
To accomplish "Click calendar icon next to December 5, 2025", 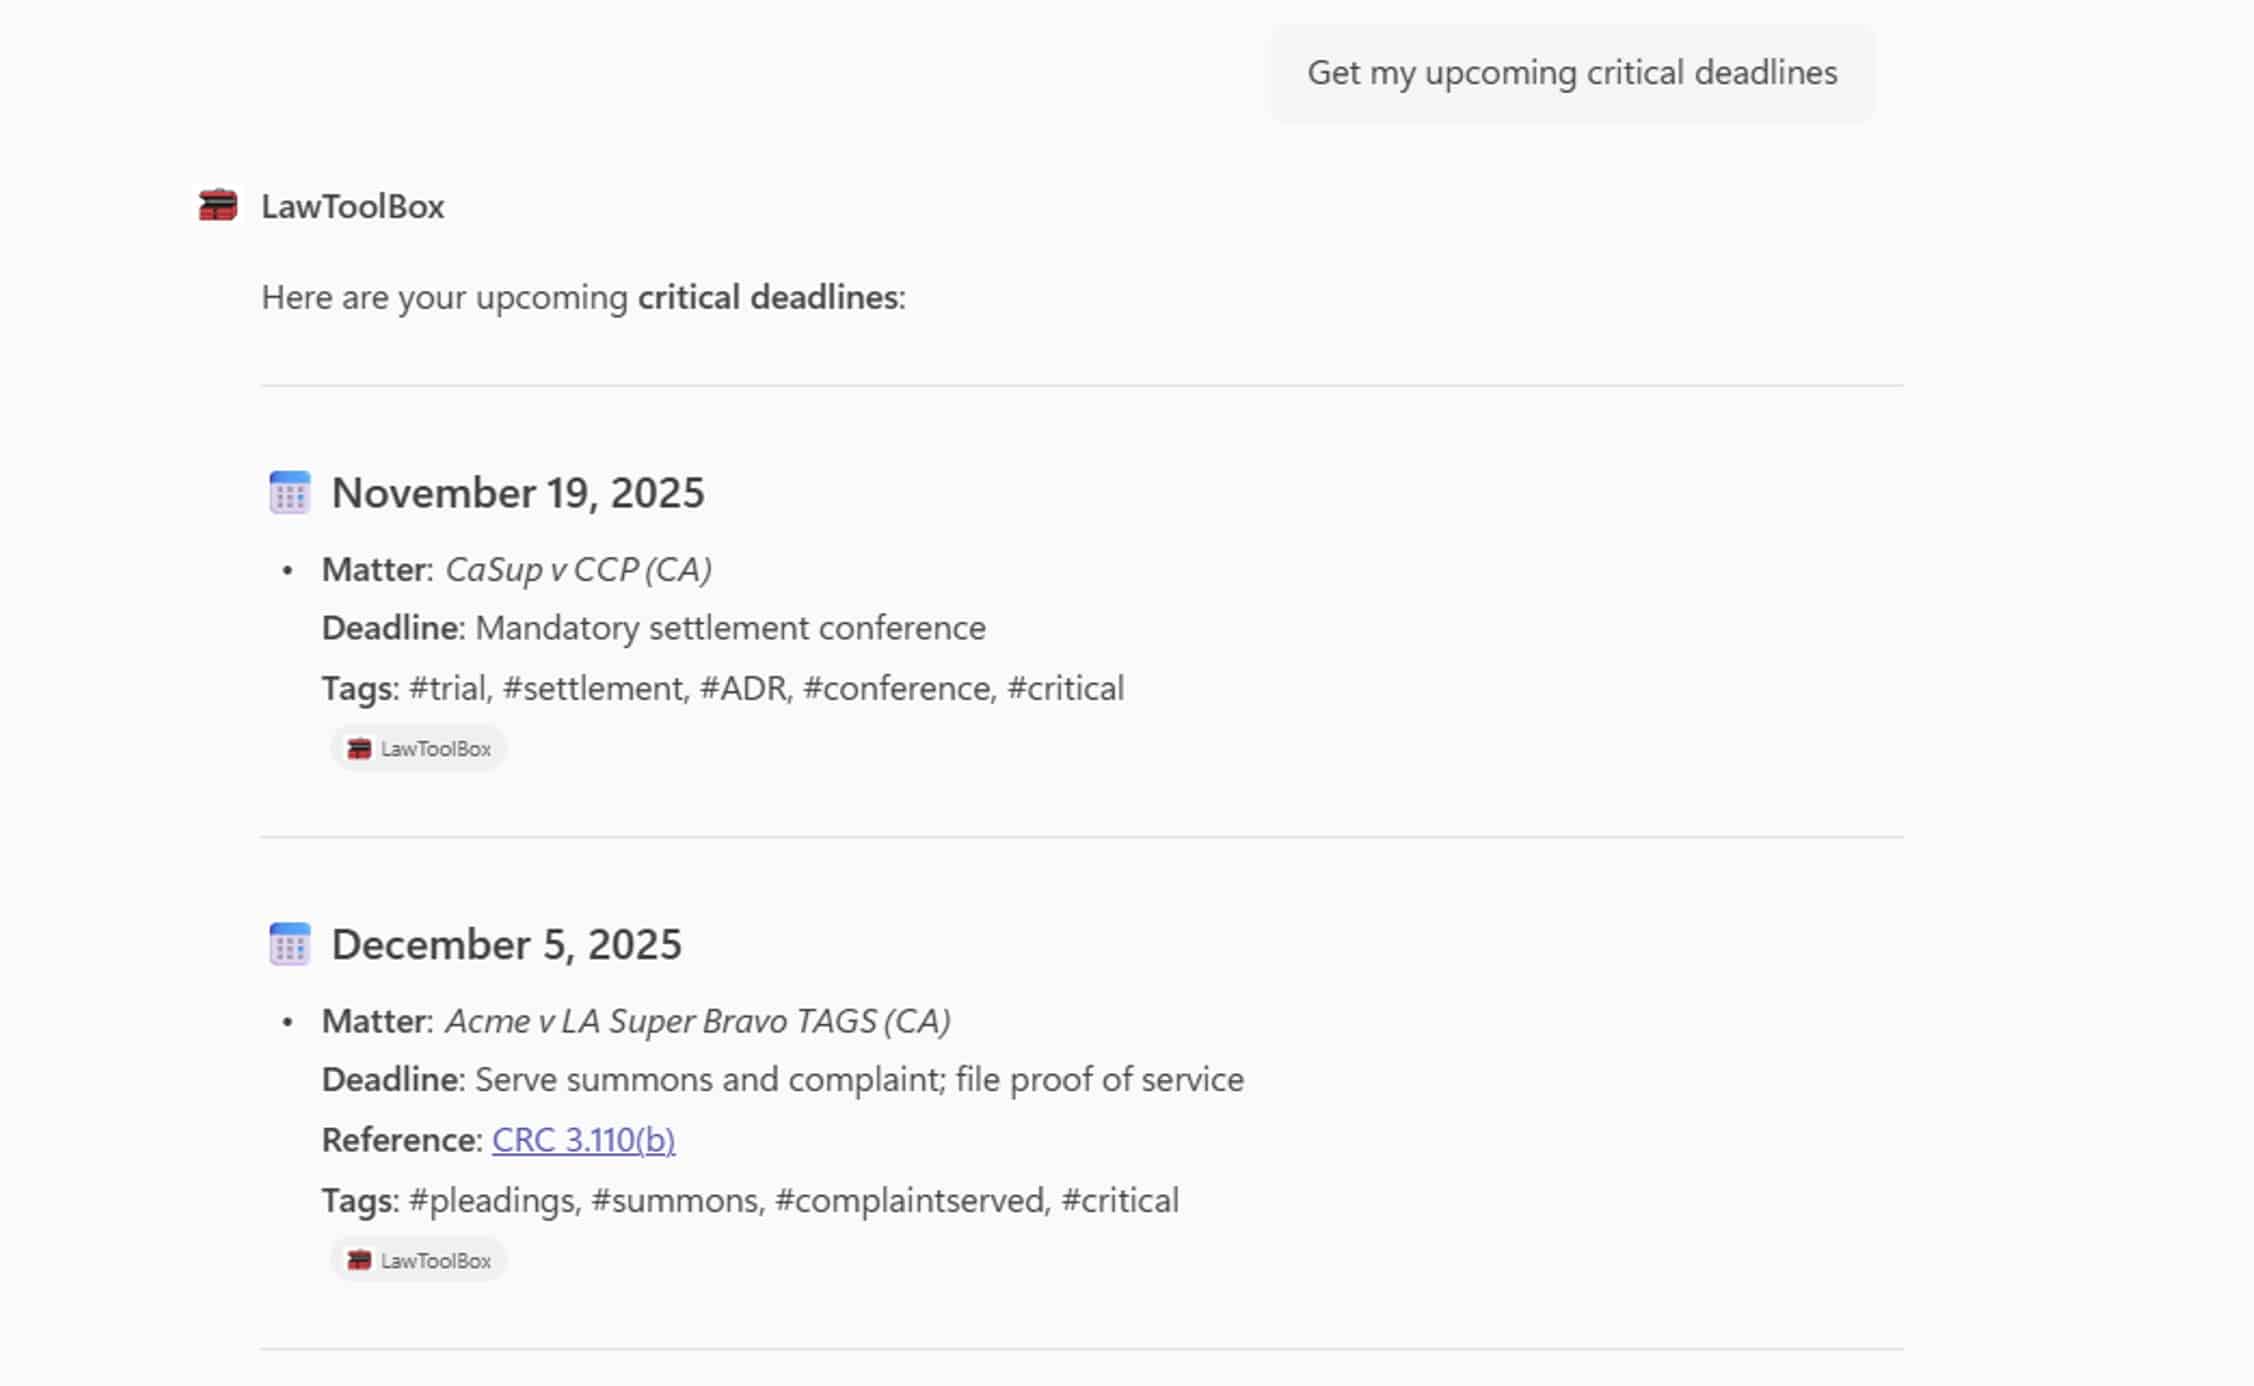I will 290,944.
